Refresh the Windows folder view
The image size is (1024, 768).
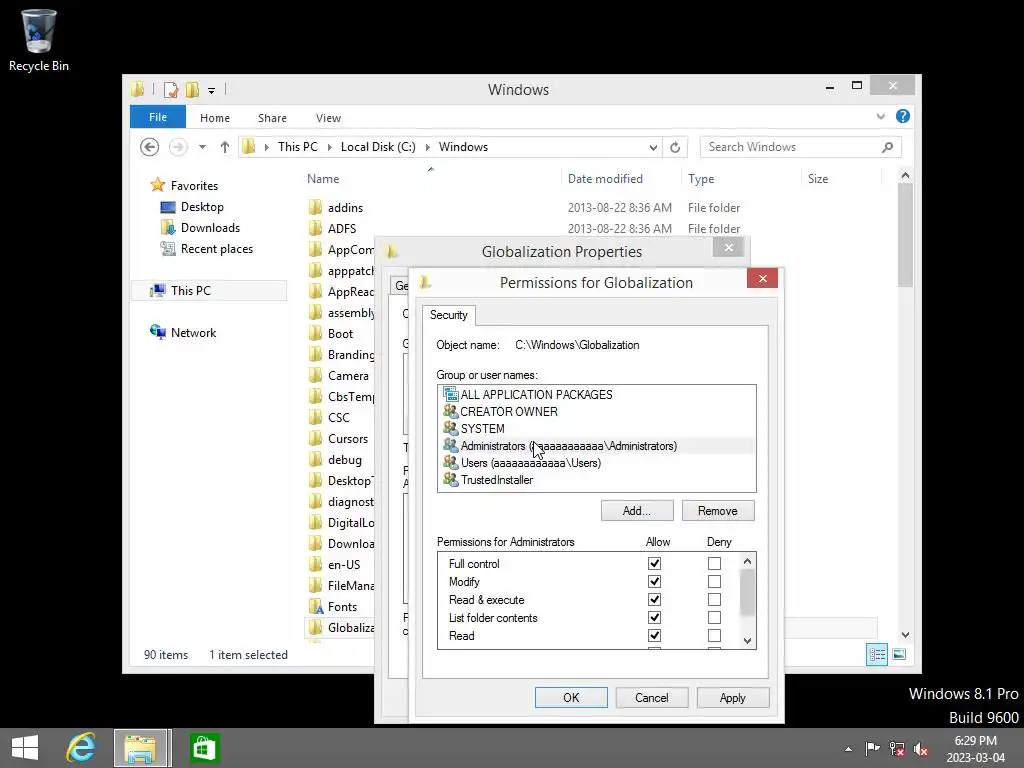coord(675,147)
